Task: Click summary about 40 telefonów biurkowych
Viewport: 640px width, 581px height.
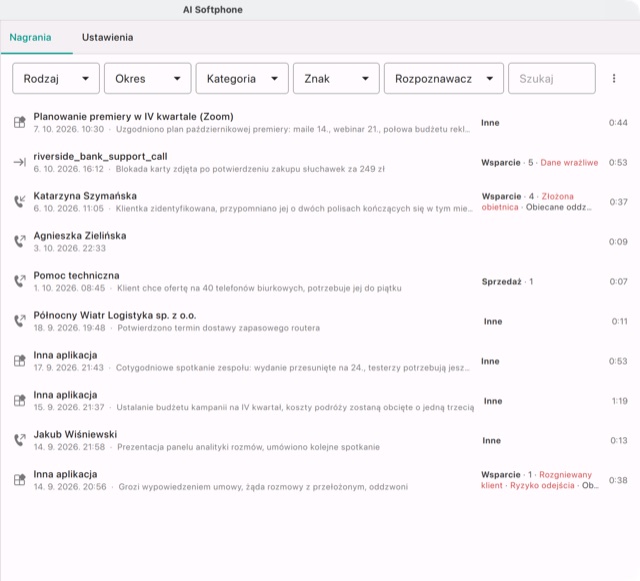Action: point(259,288)
